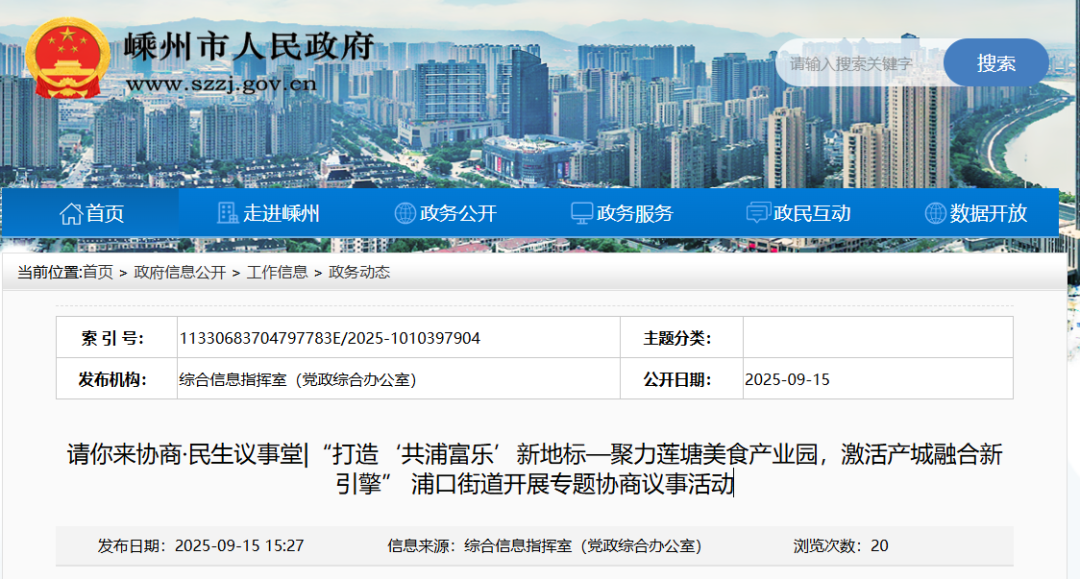Click the www.szzj.gov.cn address text
Screen dimensions: 1080x579
coord(222,84)
